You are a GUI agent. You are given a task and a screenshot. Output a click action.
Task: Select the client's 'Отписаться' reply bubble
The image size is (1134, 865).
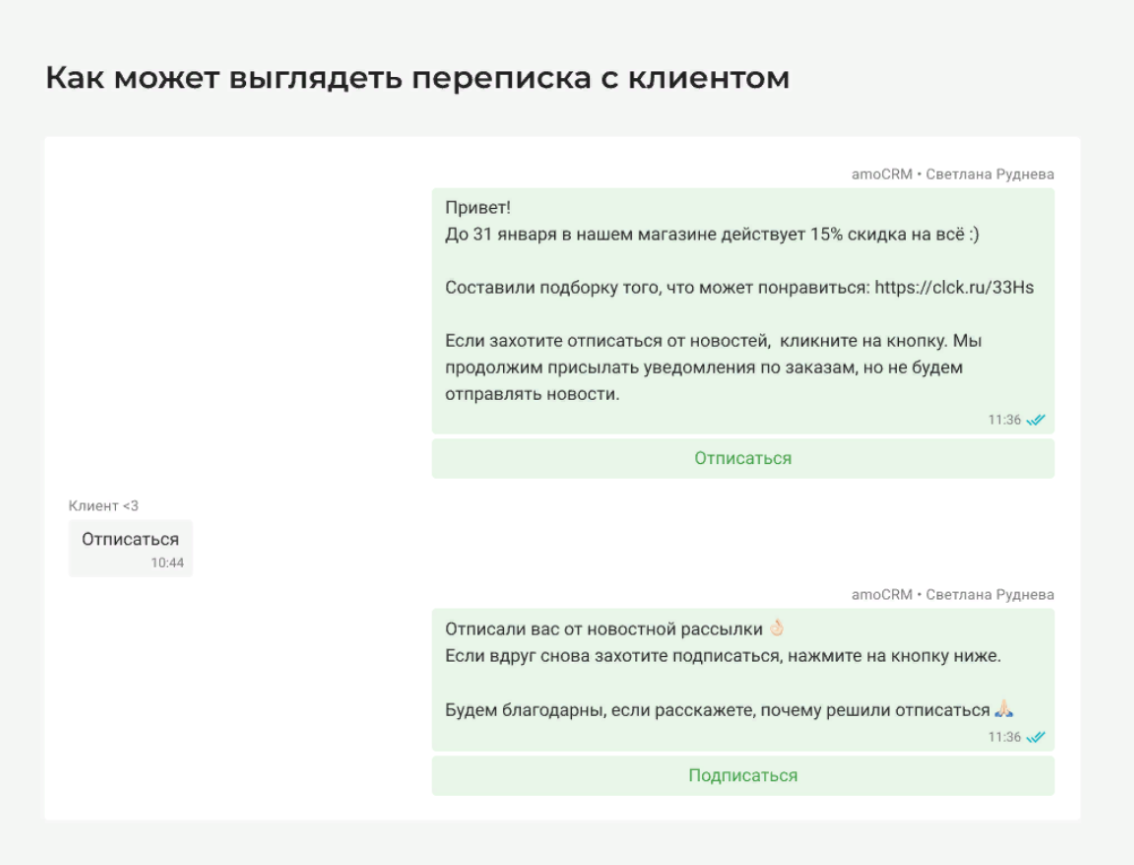130,547
